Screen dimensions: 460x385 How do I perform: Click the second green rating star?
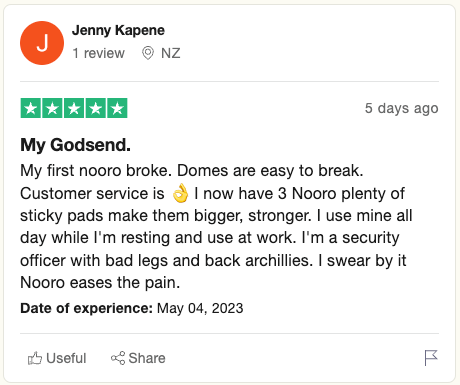click(52, 108)
